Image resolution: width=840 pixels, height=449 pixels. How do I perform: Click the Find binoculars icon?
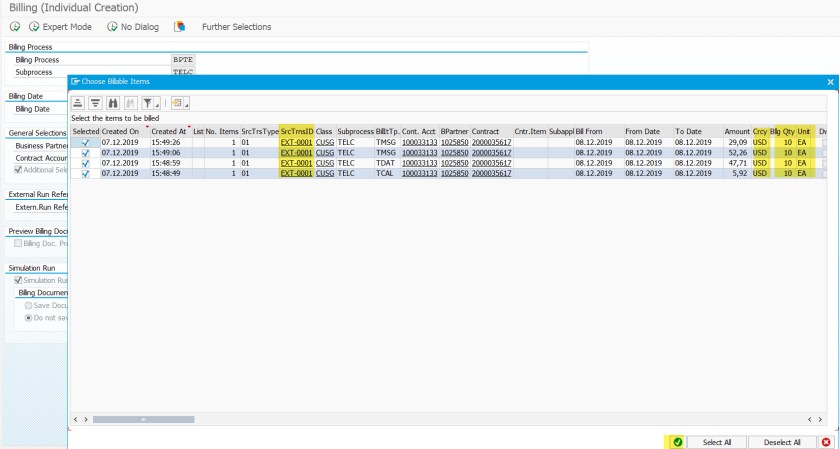tap(113, 102)
